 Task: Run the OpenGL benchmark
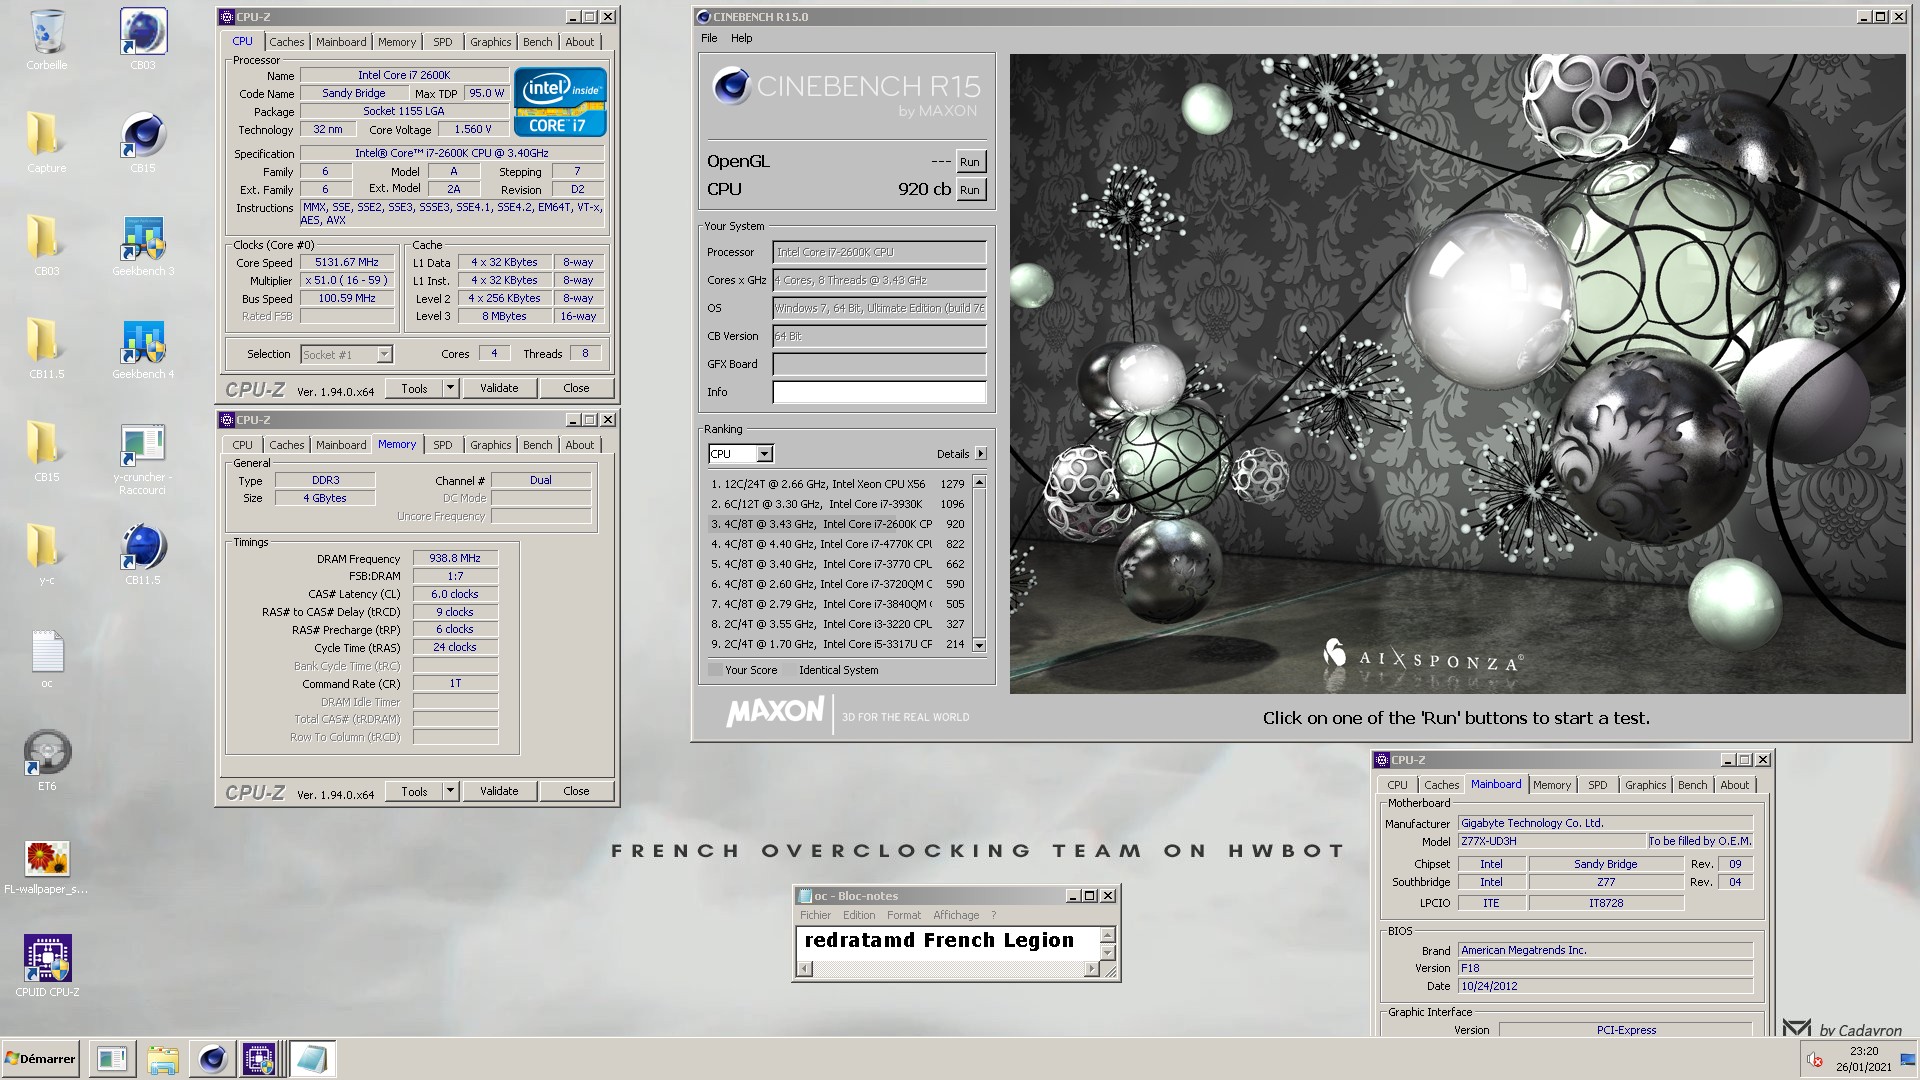[970, 162]
